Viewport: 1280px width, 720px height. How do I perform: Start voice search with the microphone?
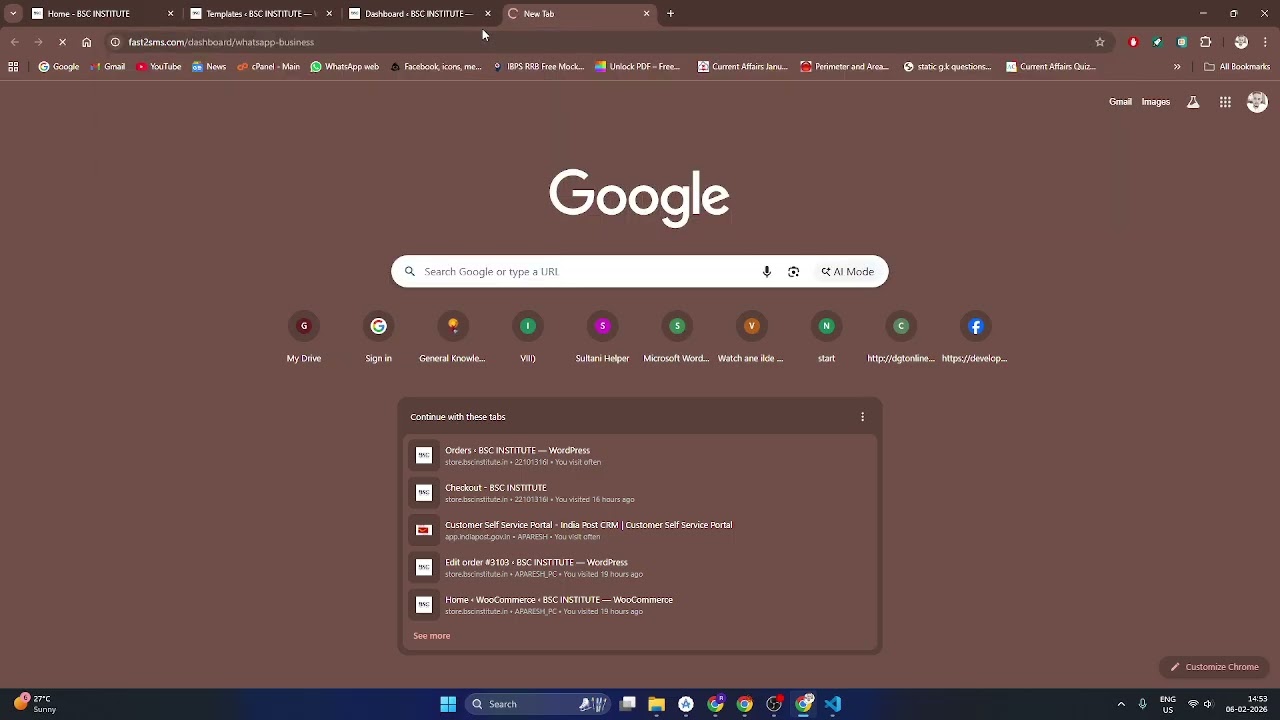click(767, 272)
